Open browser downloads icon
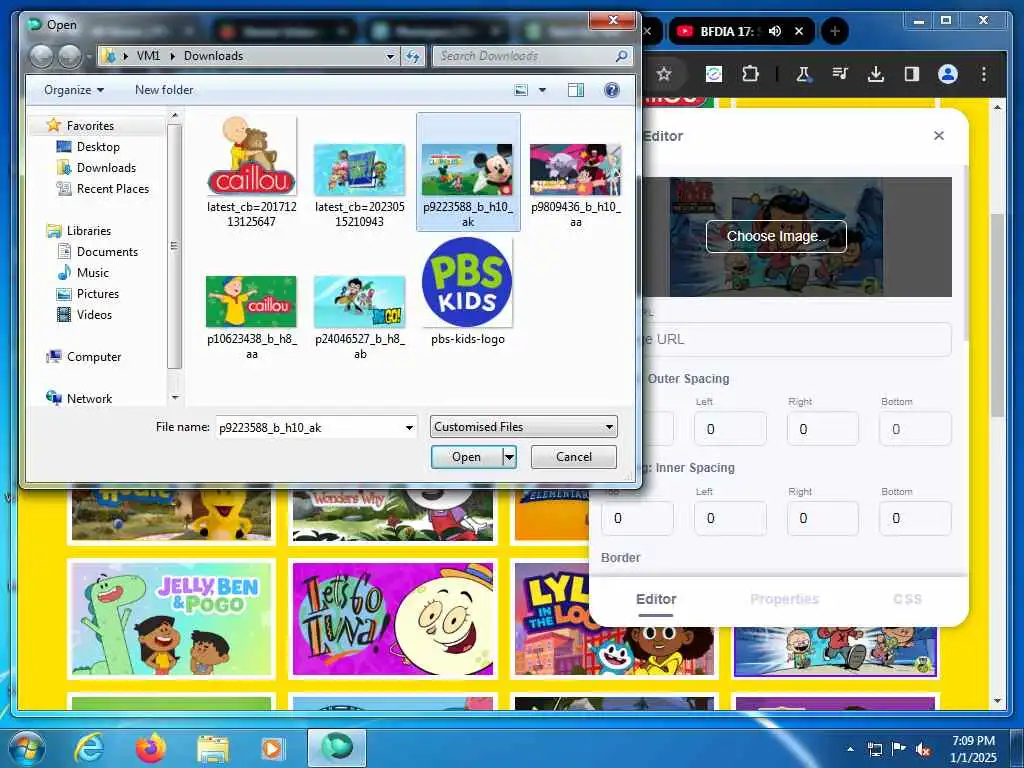The width and height of the screenshot is (1024, 768). point(876,74)
